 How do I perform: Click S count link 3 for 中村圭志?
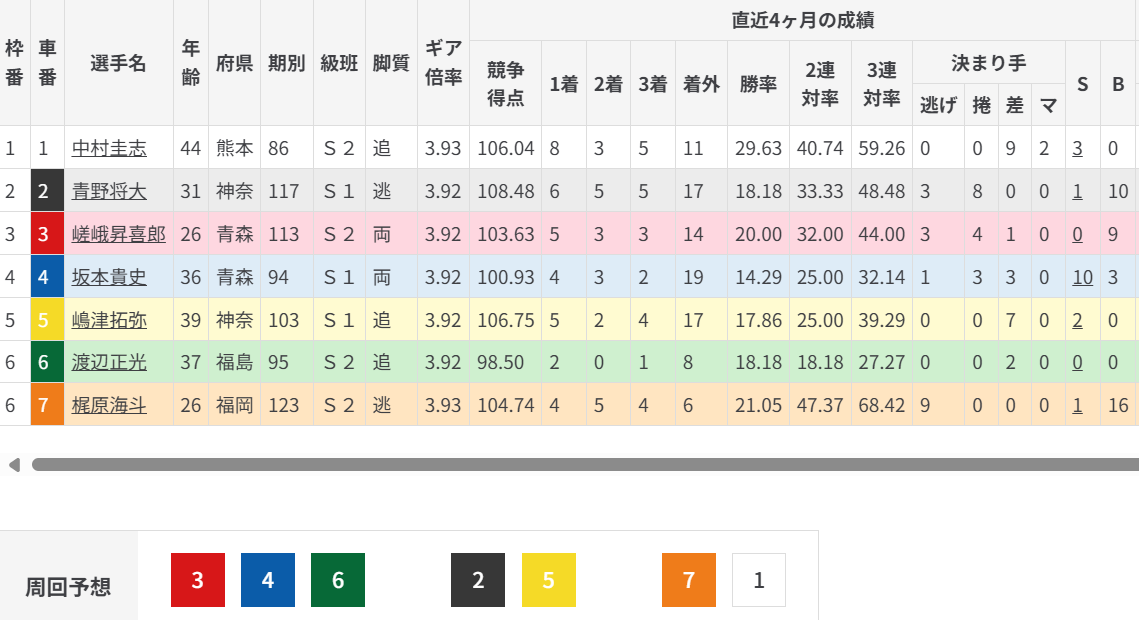(x=1077, y=149)
